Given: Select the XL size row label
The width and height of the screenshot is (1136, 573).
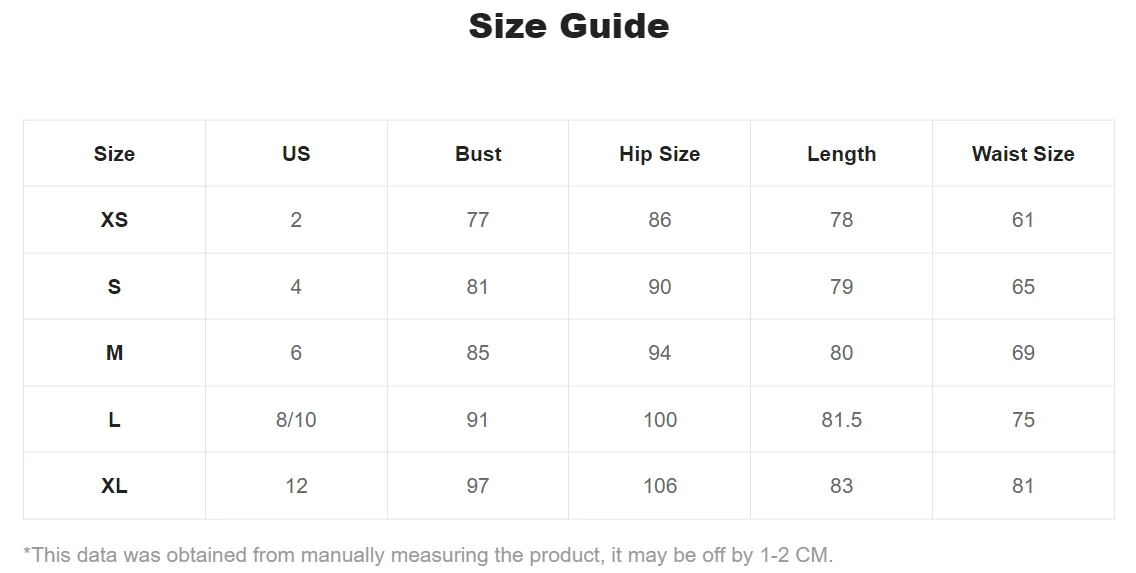Looking at the screenshot, I should pyautogui.click(x=114, y=486).
